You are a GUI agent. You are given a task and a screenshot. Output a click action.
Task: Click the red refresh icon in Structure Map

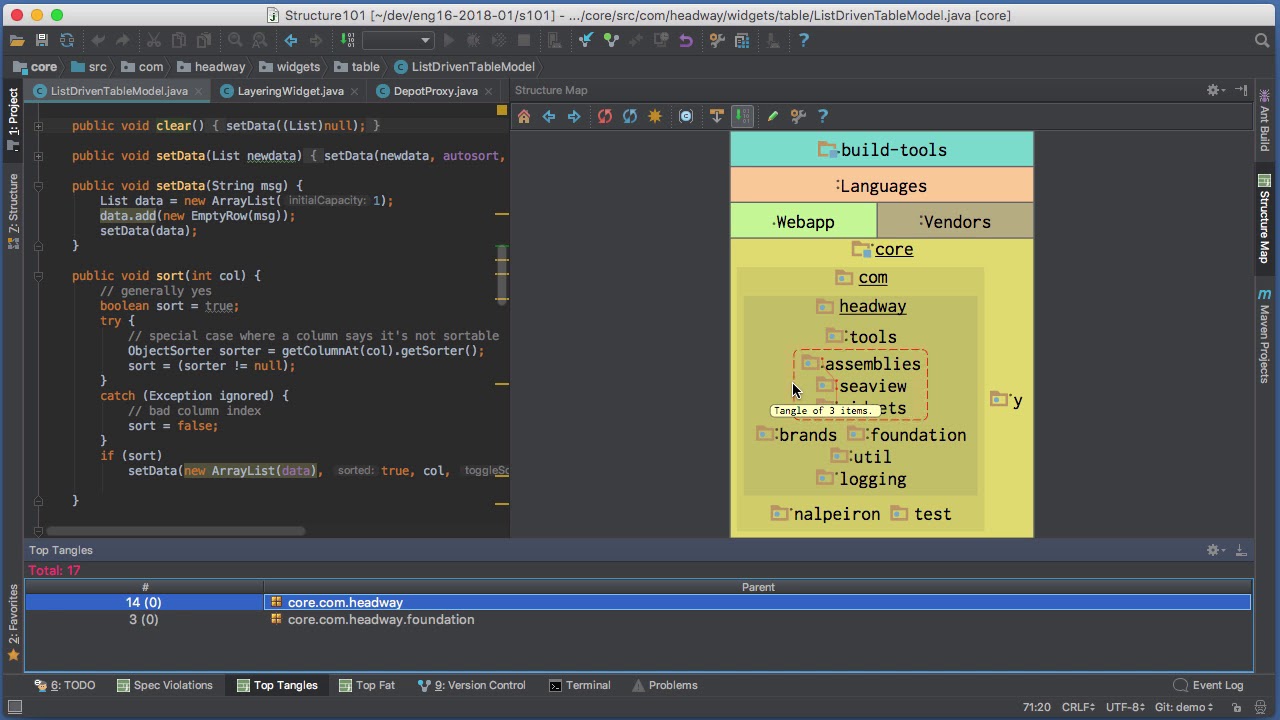[605, 116]
